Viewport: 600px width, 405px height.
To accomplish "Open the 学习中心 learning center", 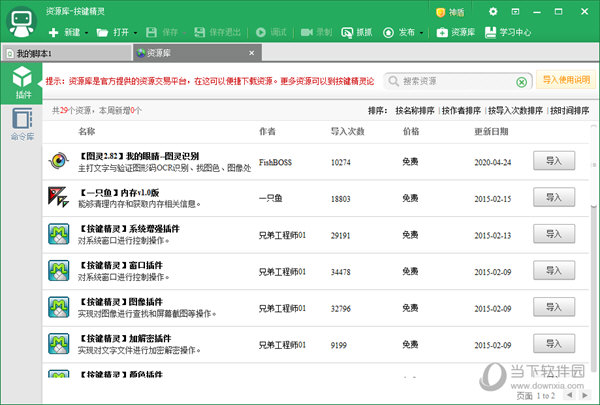I will [x=508, y=33].
